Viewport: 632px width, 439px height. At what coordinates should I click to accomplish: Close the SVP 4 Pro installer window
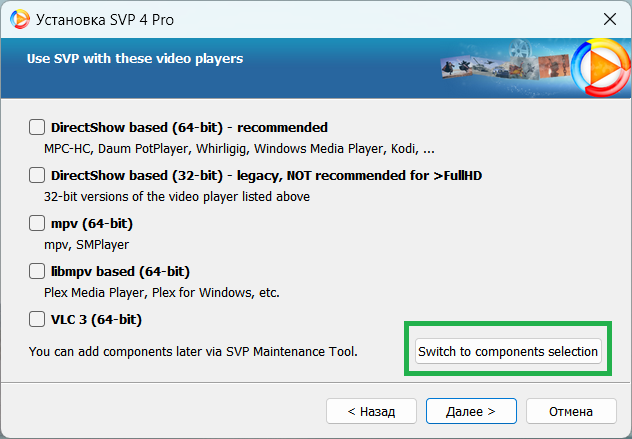coord(608,19)
